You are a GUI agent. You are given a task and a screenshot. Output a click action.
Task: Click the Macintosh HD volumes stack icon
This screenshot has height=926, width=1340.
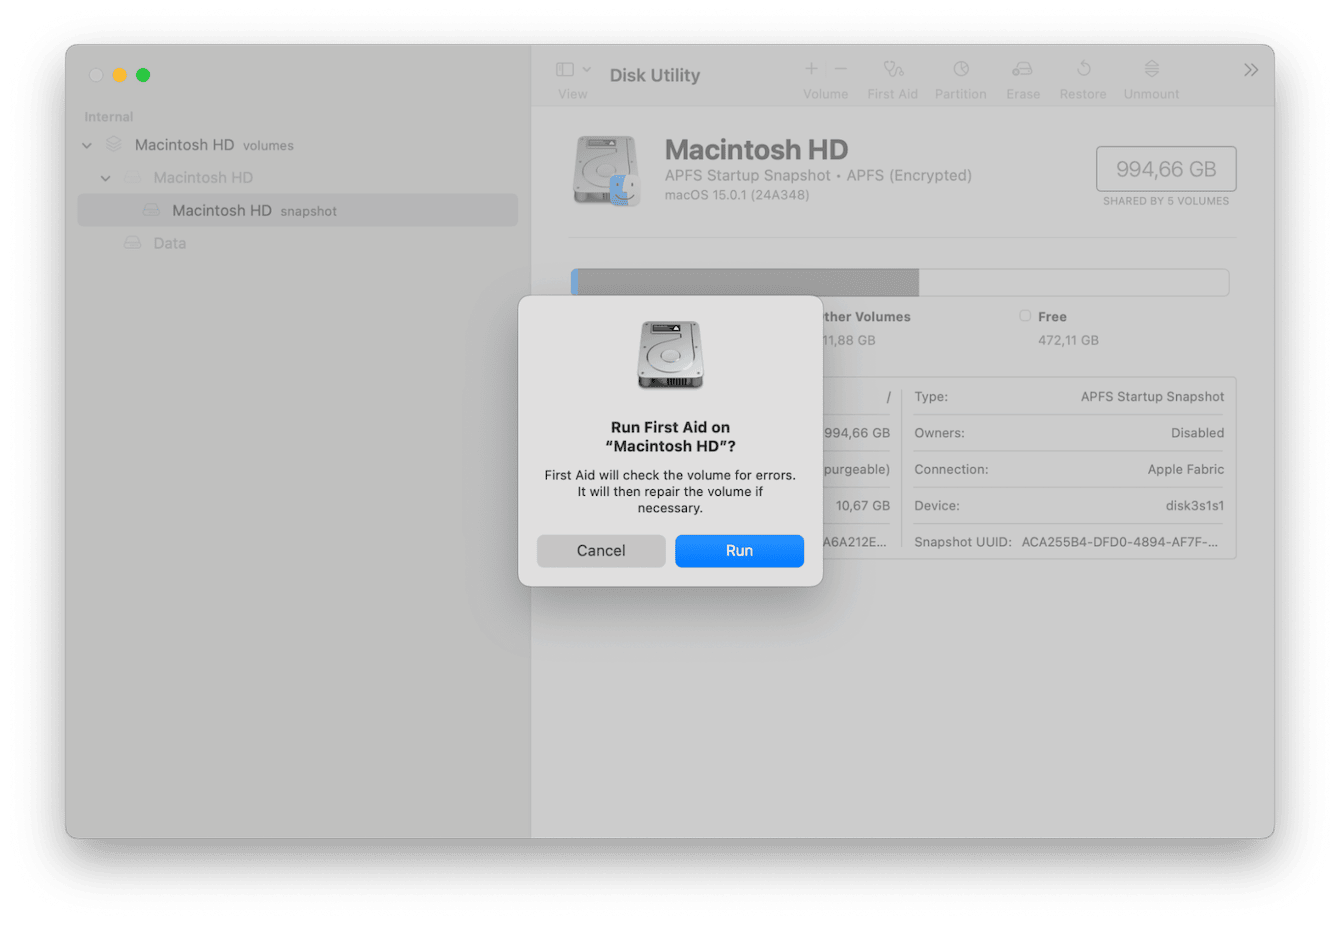[114, 145]
